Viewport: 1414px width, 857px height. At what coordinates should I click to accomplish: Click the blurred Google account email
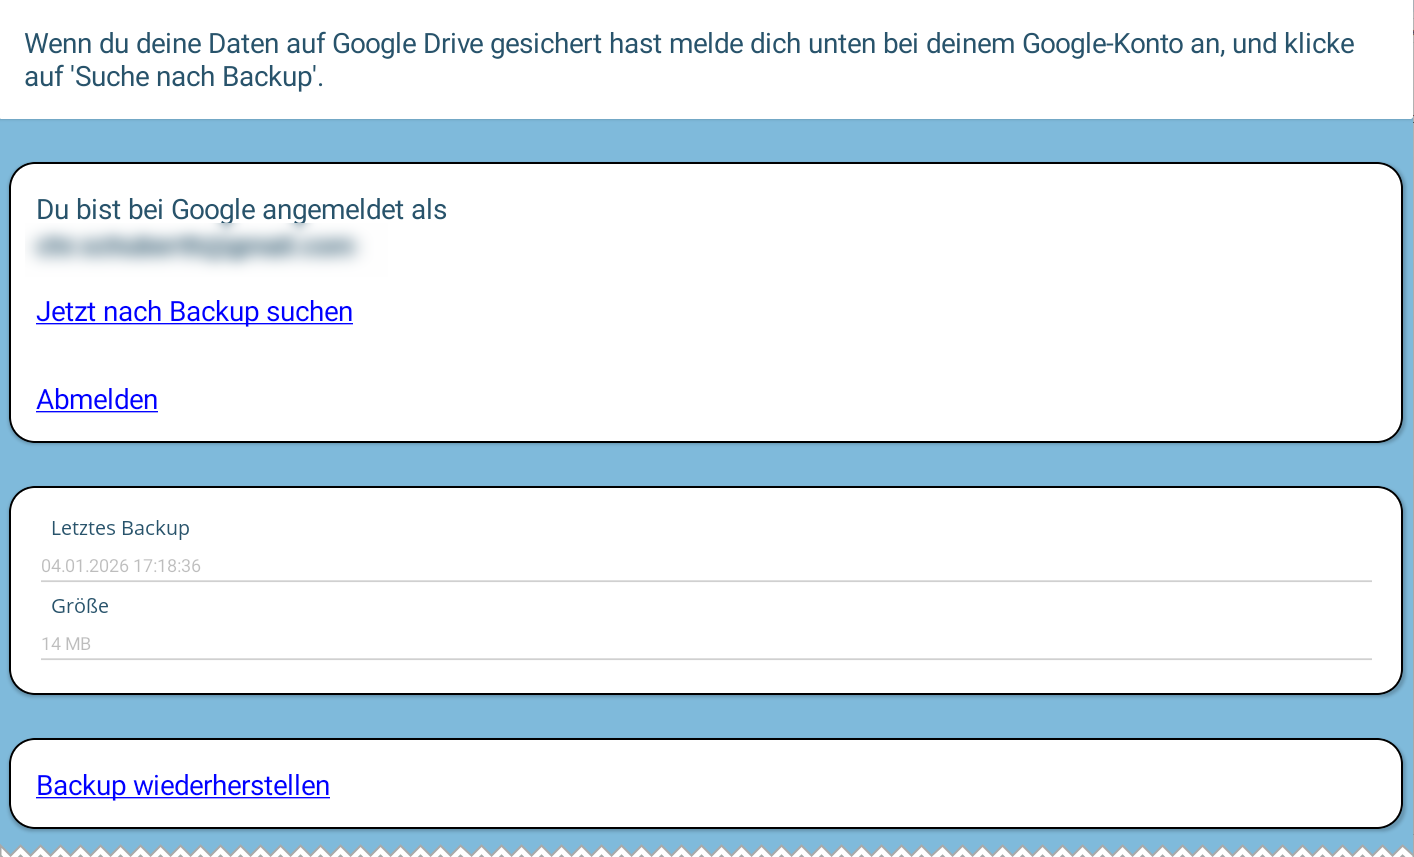coord(195,248)
